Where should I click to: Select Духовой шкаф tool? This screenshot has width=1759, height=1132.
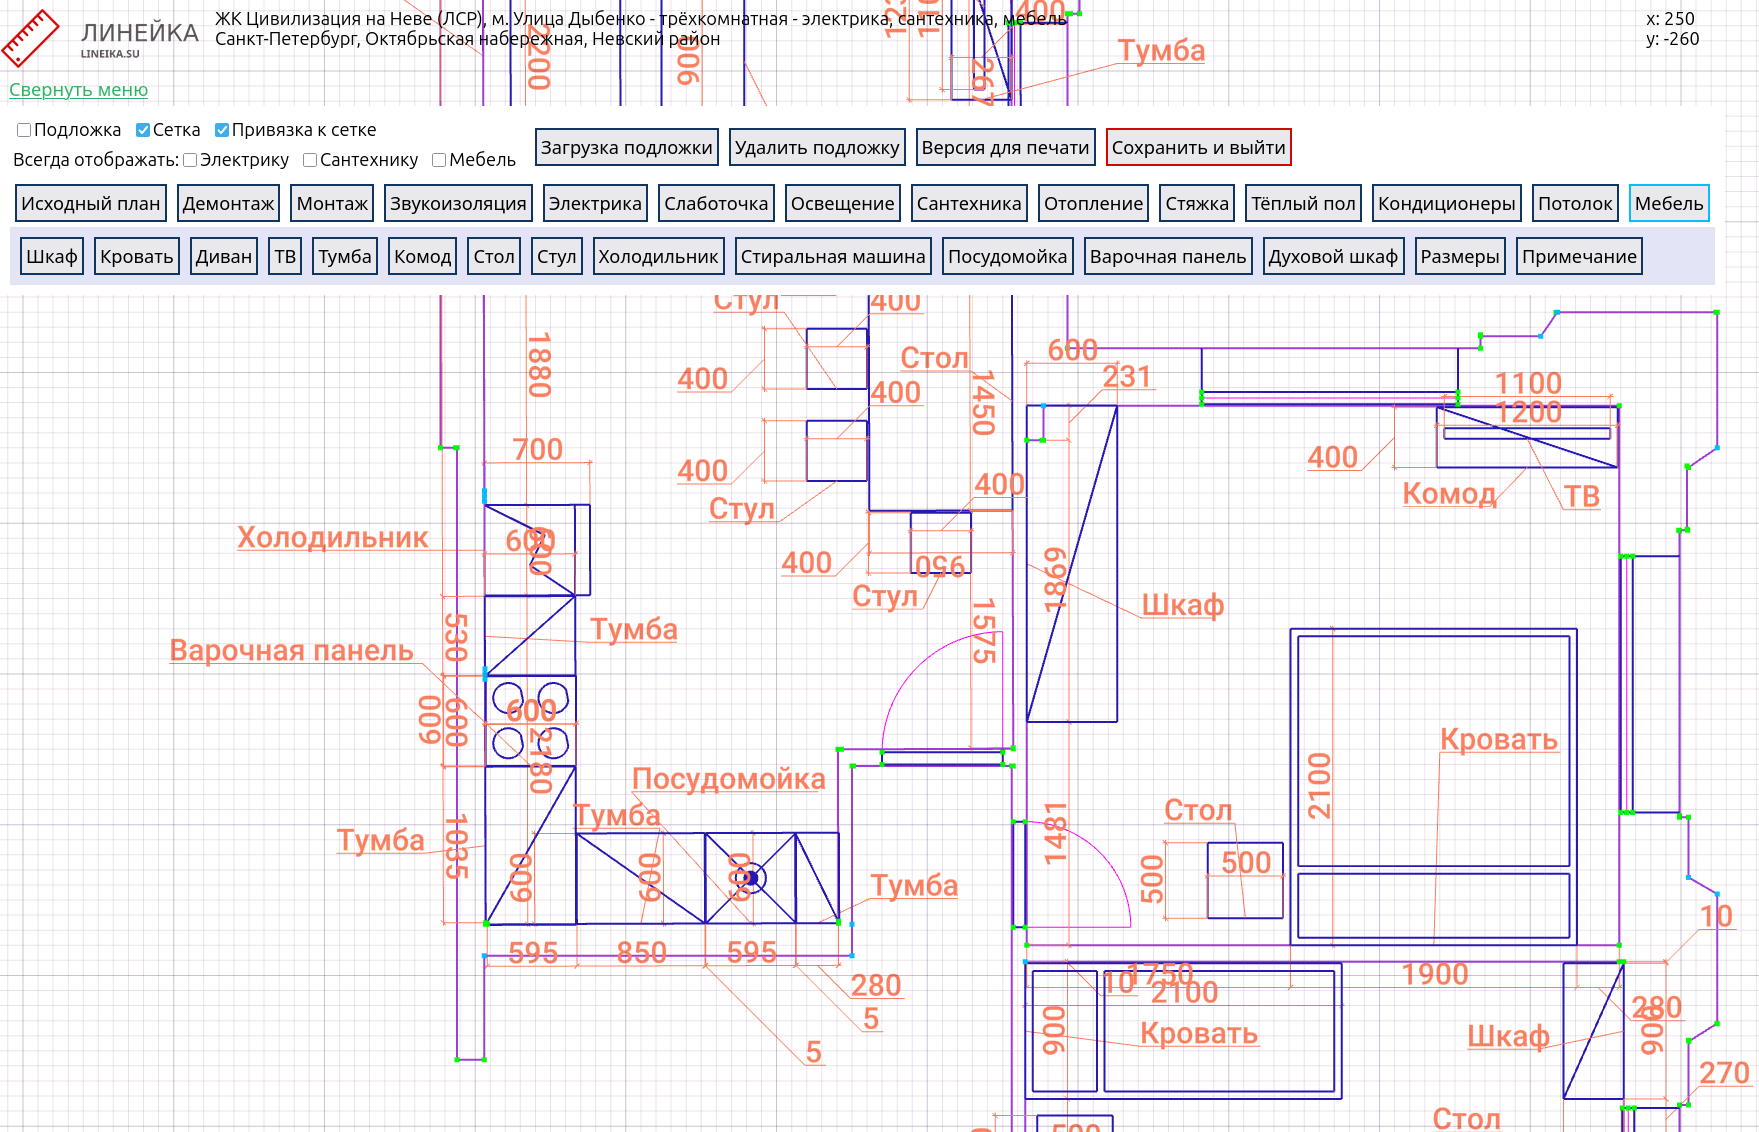point(1333,256)
